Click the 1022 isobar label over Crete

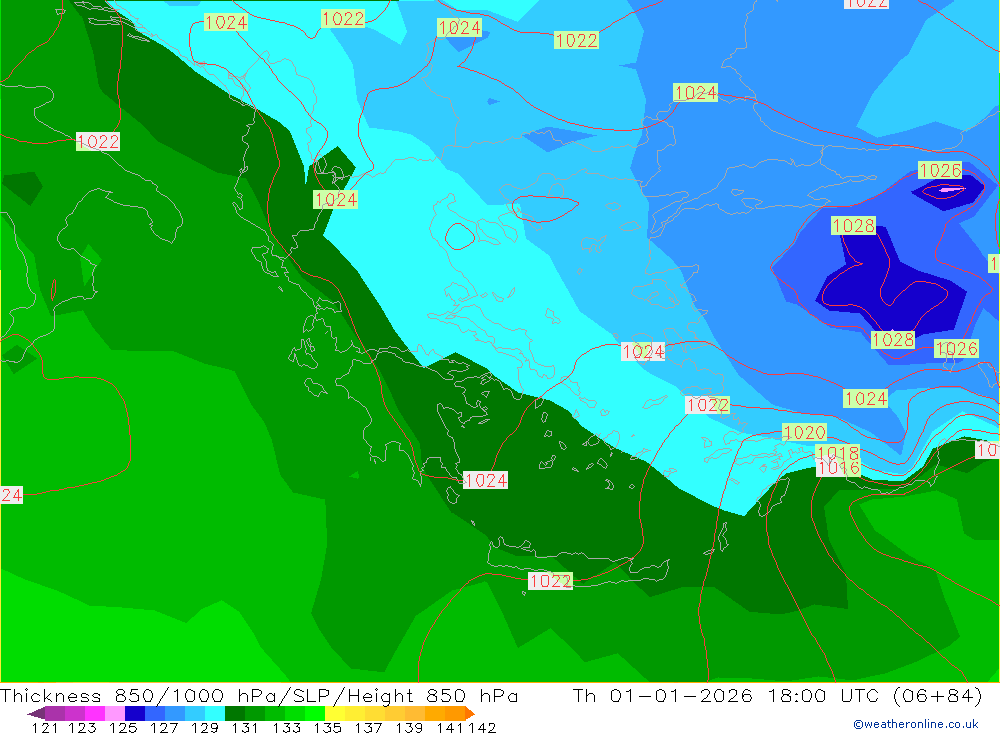point(550,581)
